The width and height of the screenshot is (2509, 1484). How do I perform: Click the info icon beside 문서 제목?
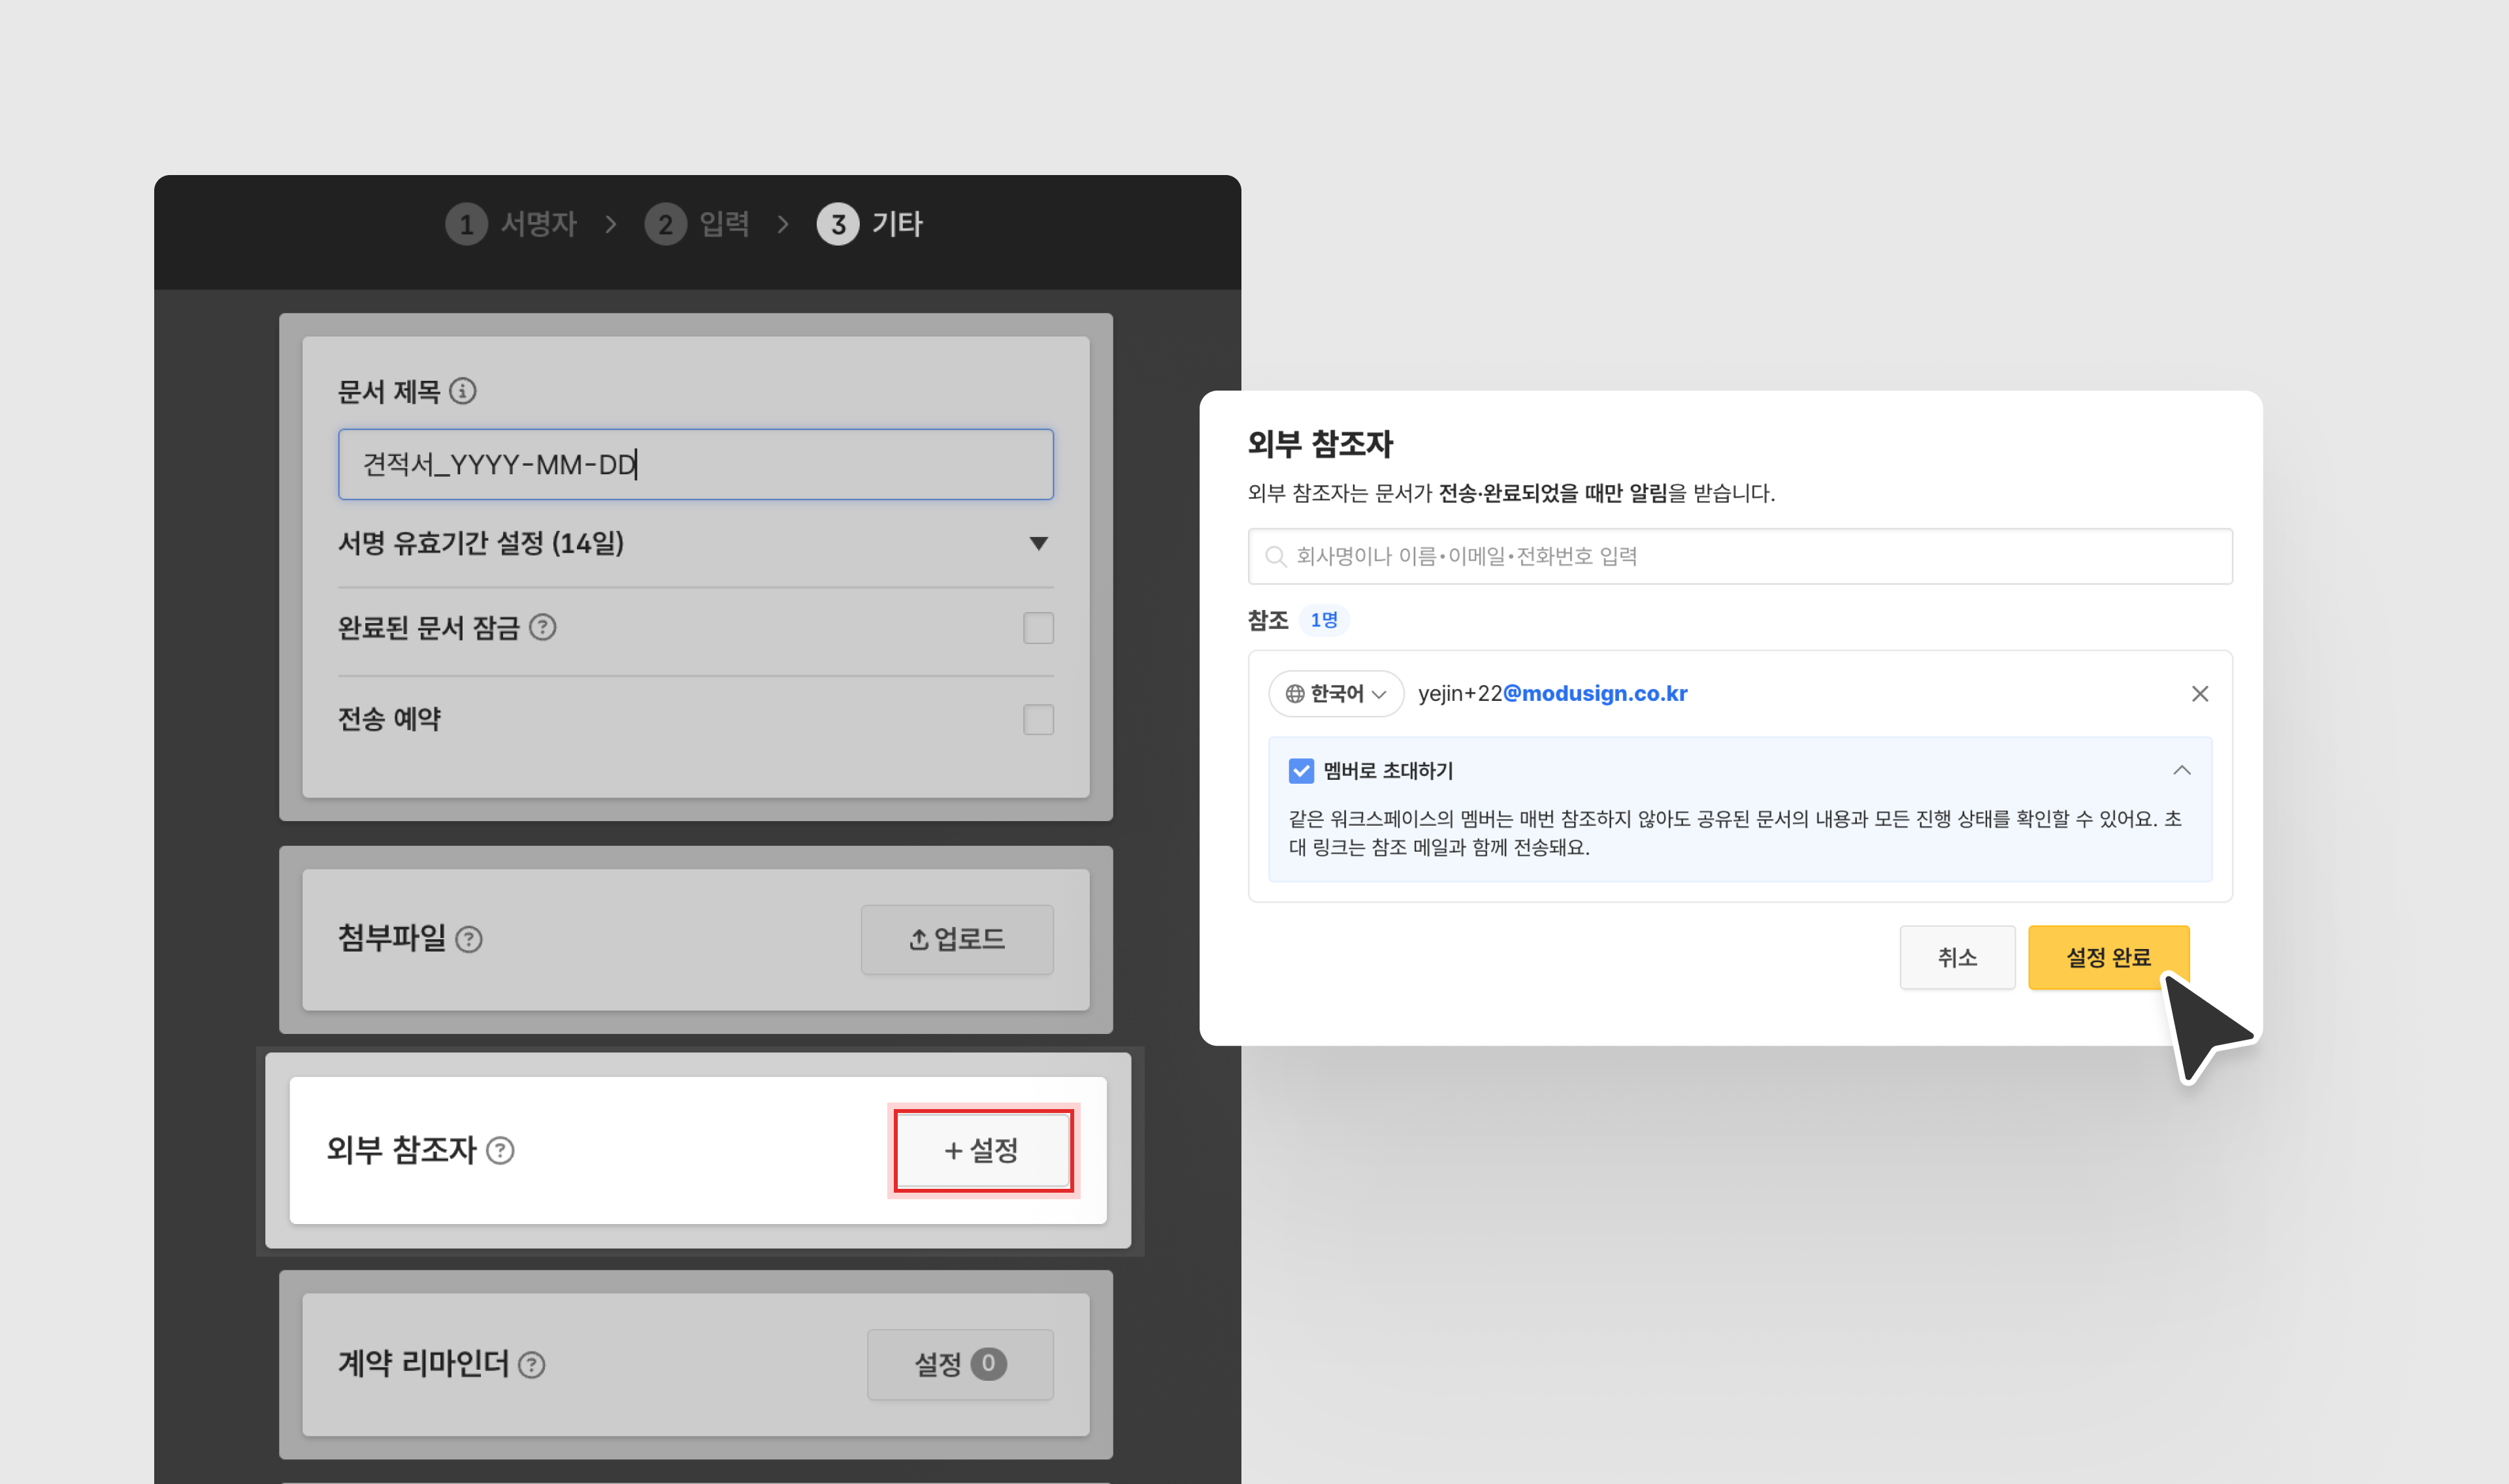pyautogui.click(x=462, y=391)
